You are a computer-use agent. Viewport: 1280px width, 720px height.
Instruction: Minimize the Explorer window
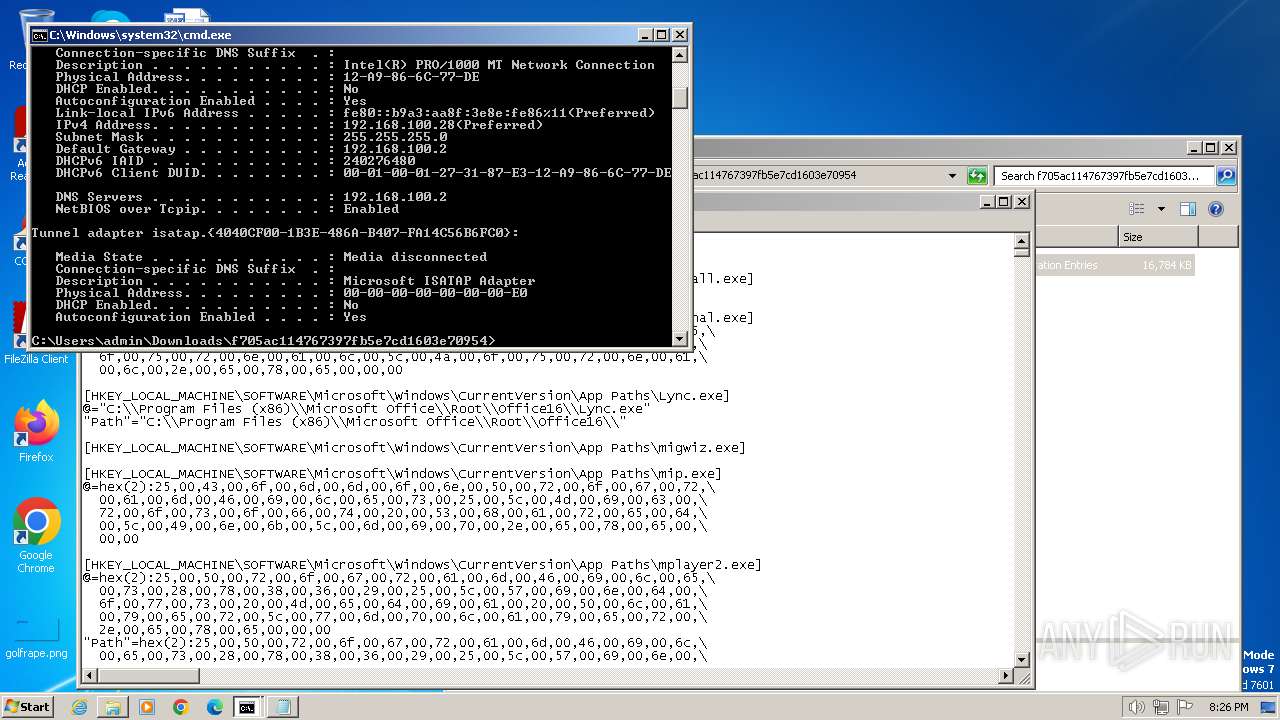coord(1192,148)
